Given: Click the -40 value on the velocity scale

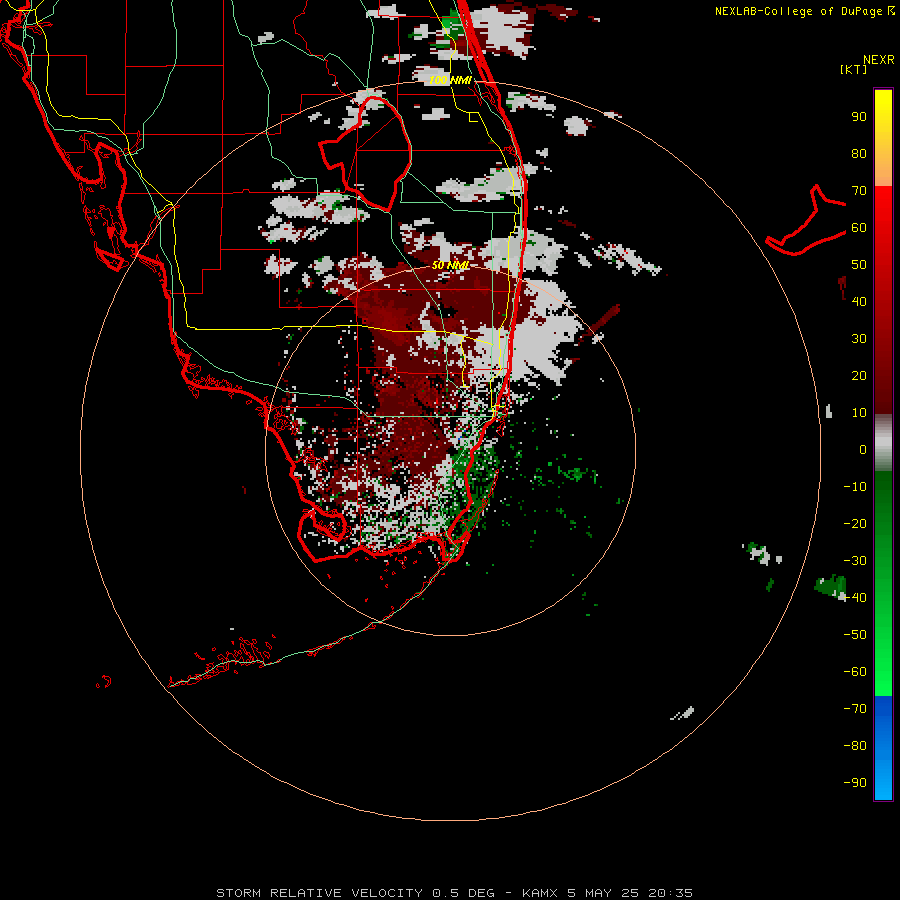Looking at the screenshot, I should [855, 598].
